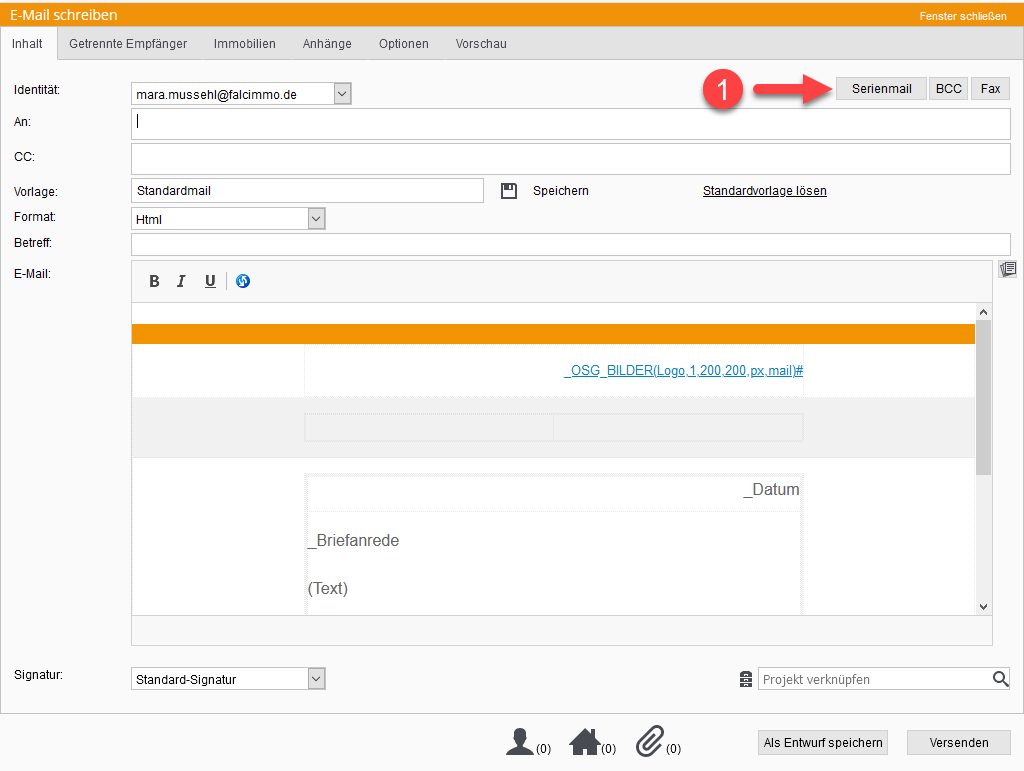Toggle bold formatting in editor toolbar
1024x771 pixels.
point(154,281)
